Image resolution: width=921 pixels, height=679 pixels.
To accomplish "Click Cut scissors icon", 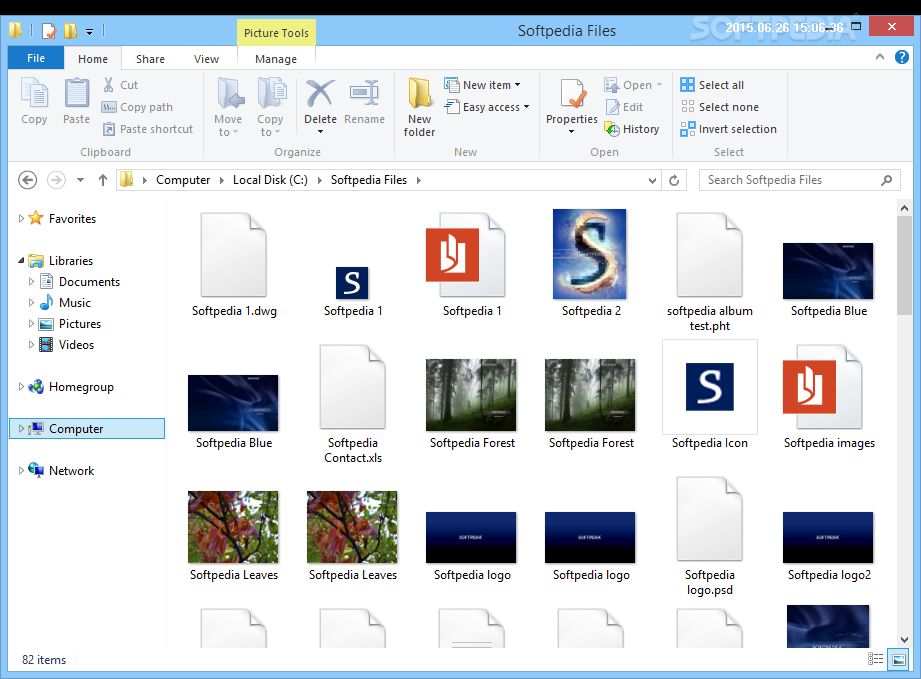I will [x=109, y=85].
